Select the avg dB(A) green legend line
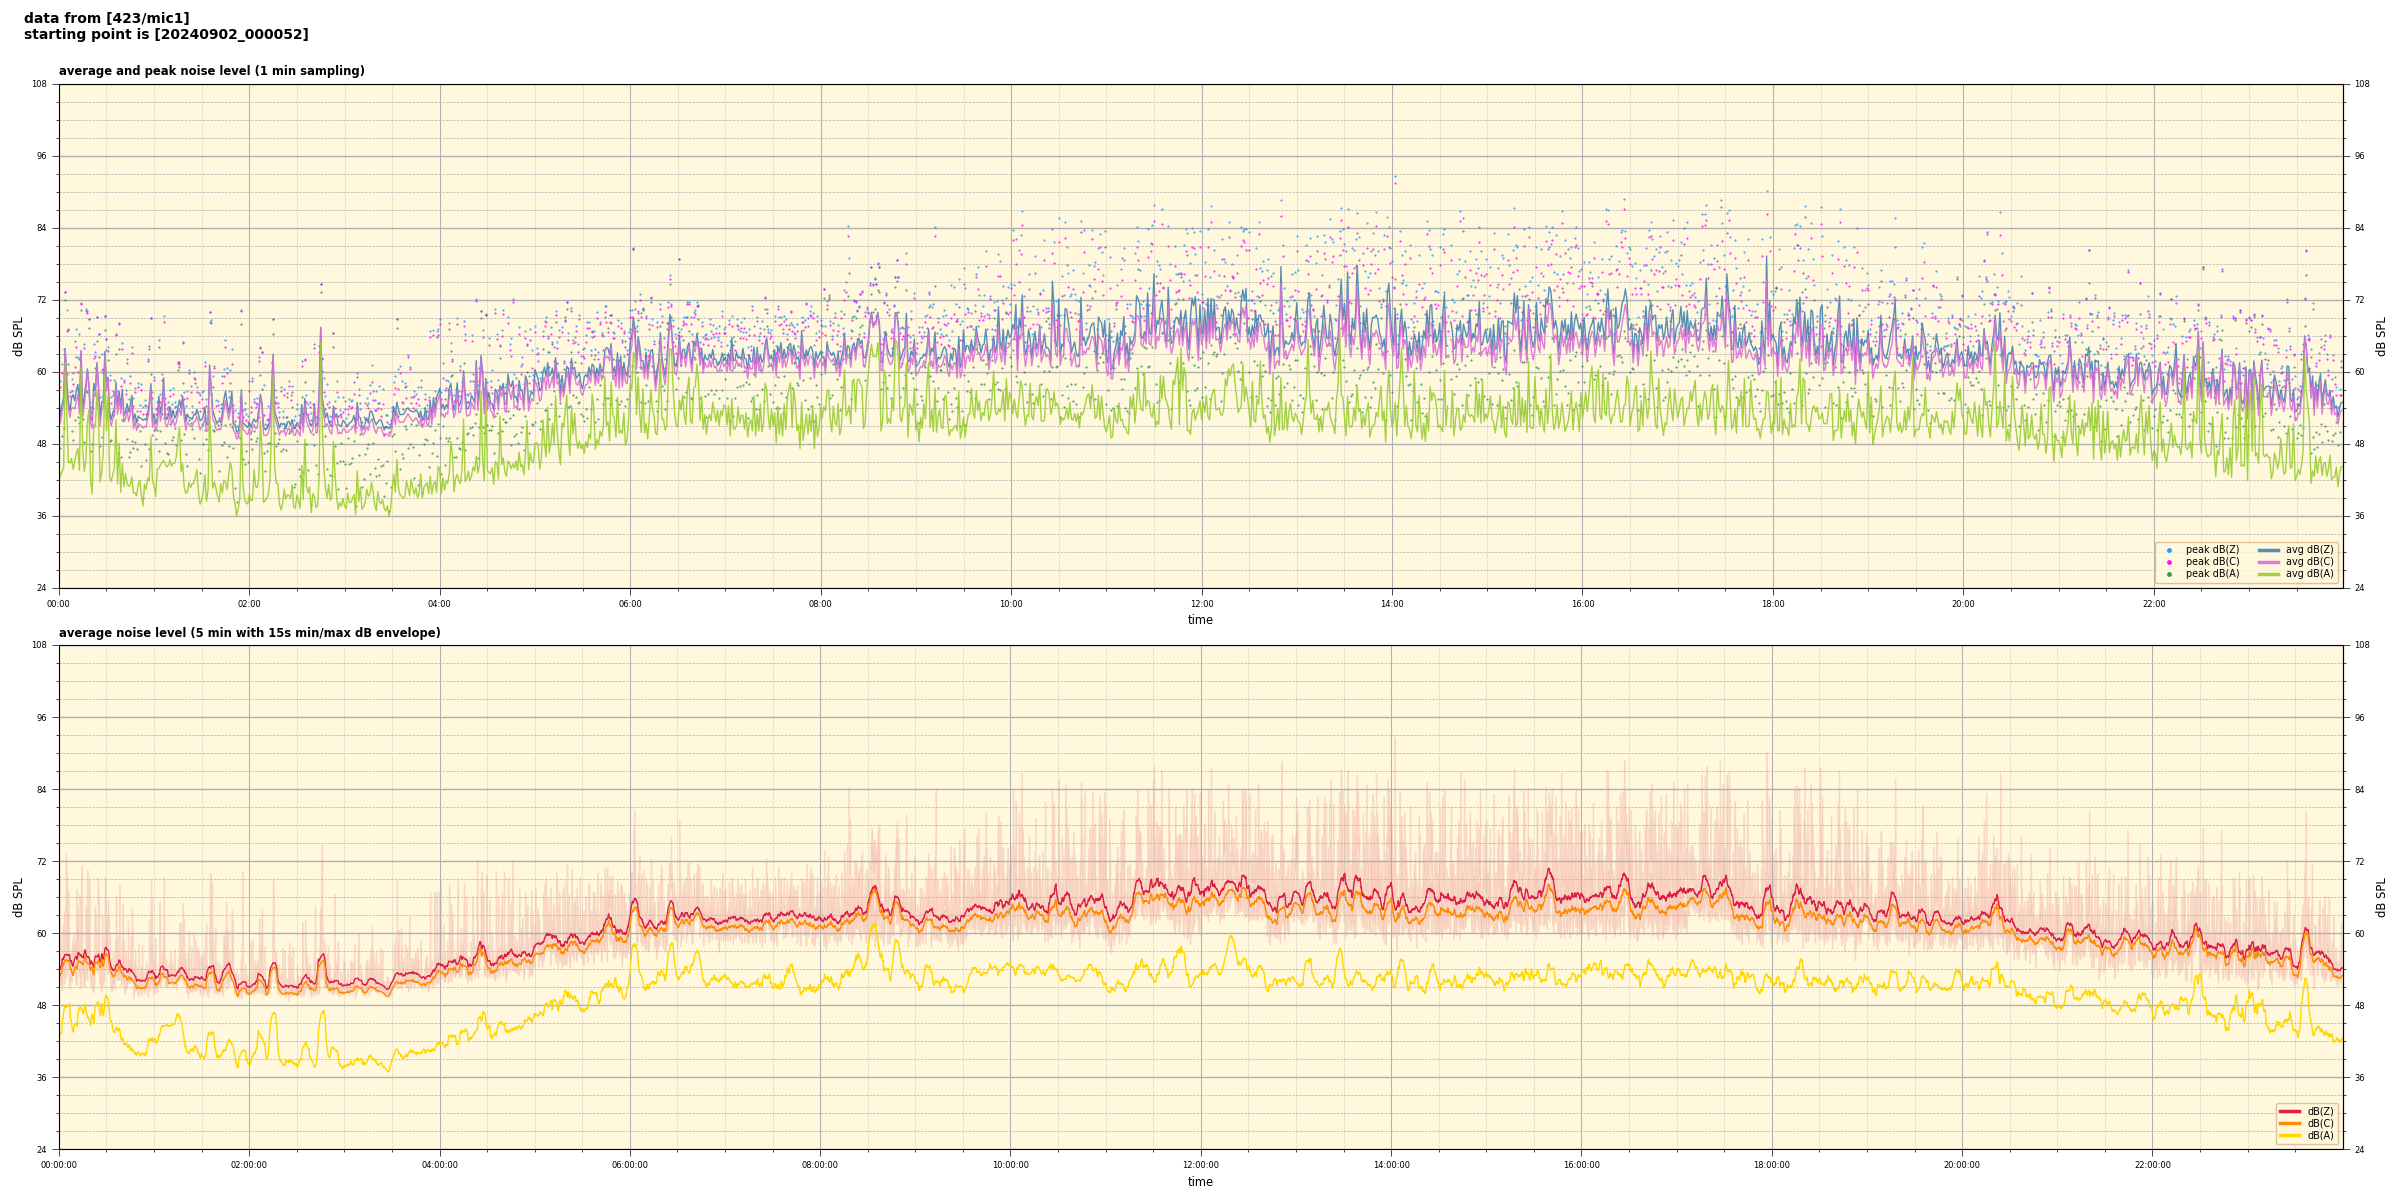Screen dimensions: 2400x1200 [2268, 574]
